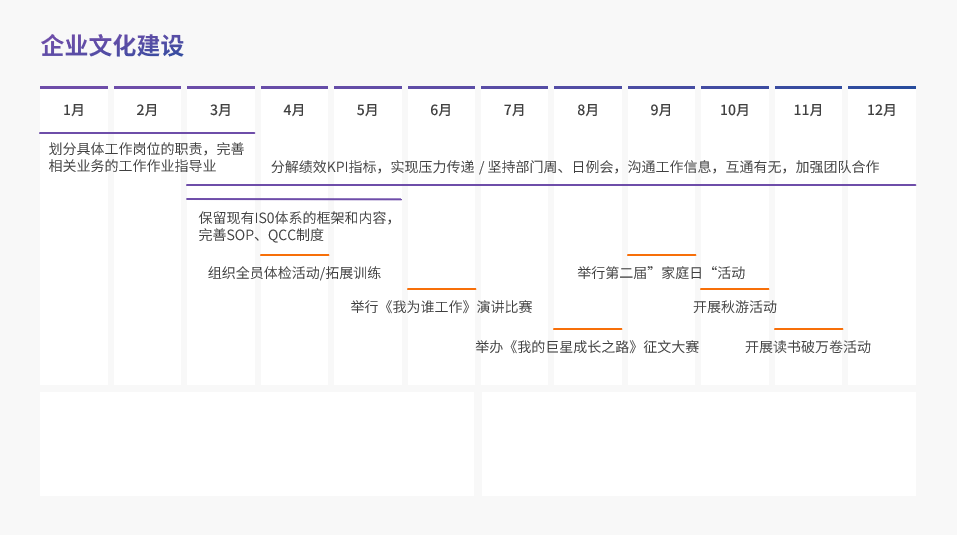Select text 开展读书破万卷活动

coord(808,347)
